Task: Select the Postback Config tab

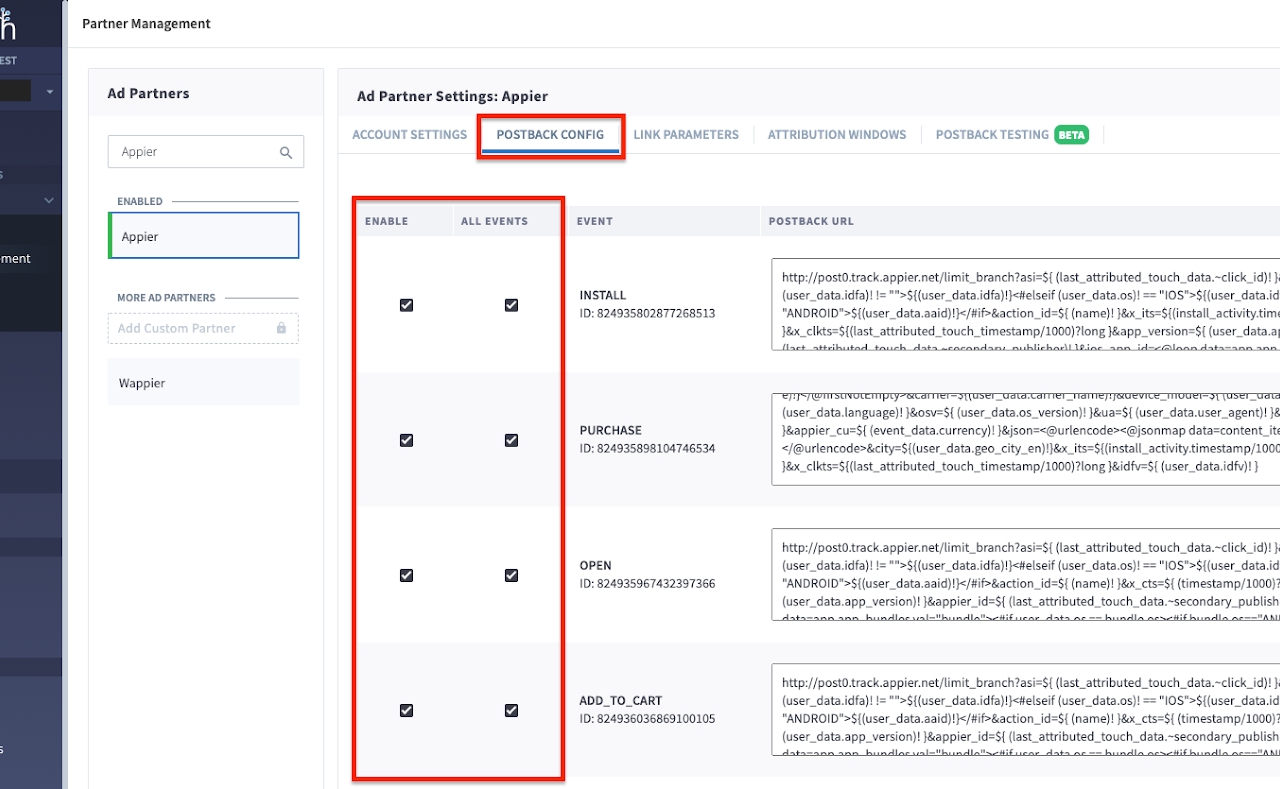Action: pos(550,135)
